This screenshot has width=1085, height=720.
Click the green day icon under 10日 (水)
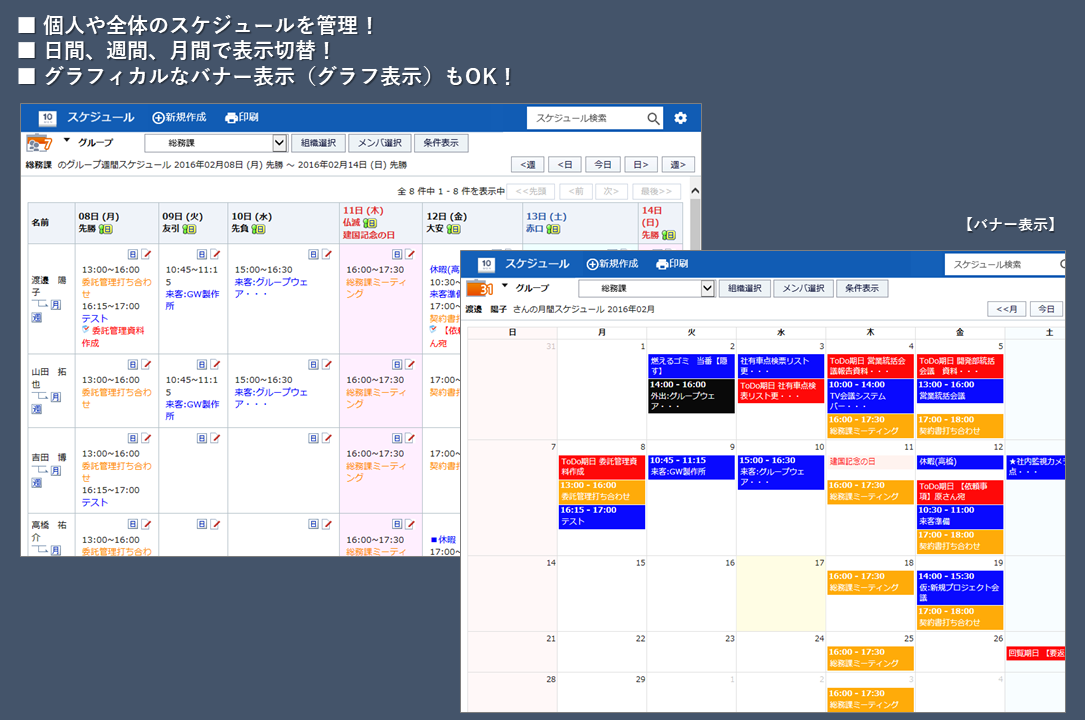click(259, 229)
